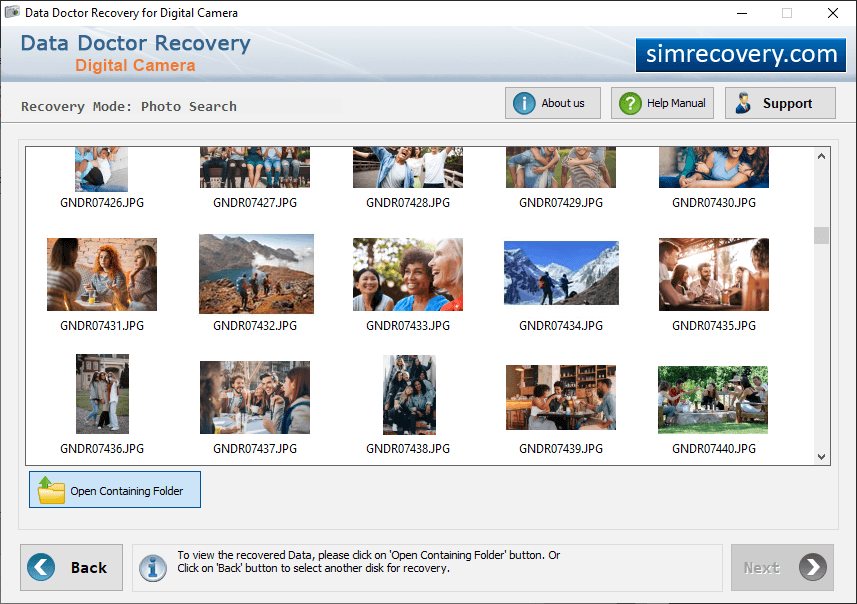Click the grey right-arrow Next icon
Screen dimensions: 857x604
tap(813, 567)
